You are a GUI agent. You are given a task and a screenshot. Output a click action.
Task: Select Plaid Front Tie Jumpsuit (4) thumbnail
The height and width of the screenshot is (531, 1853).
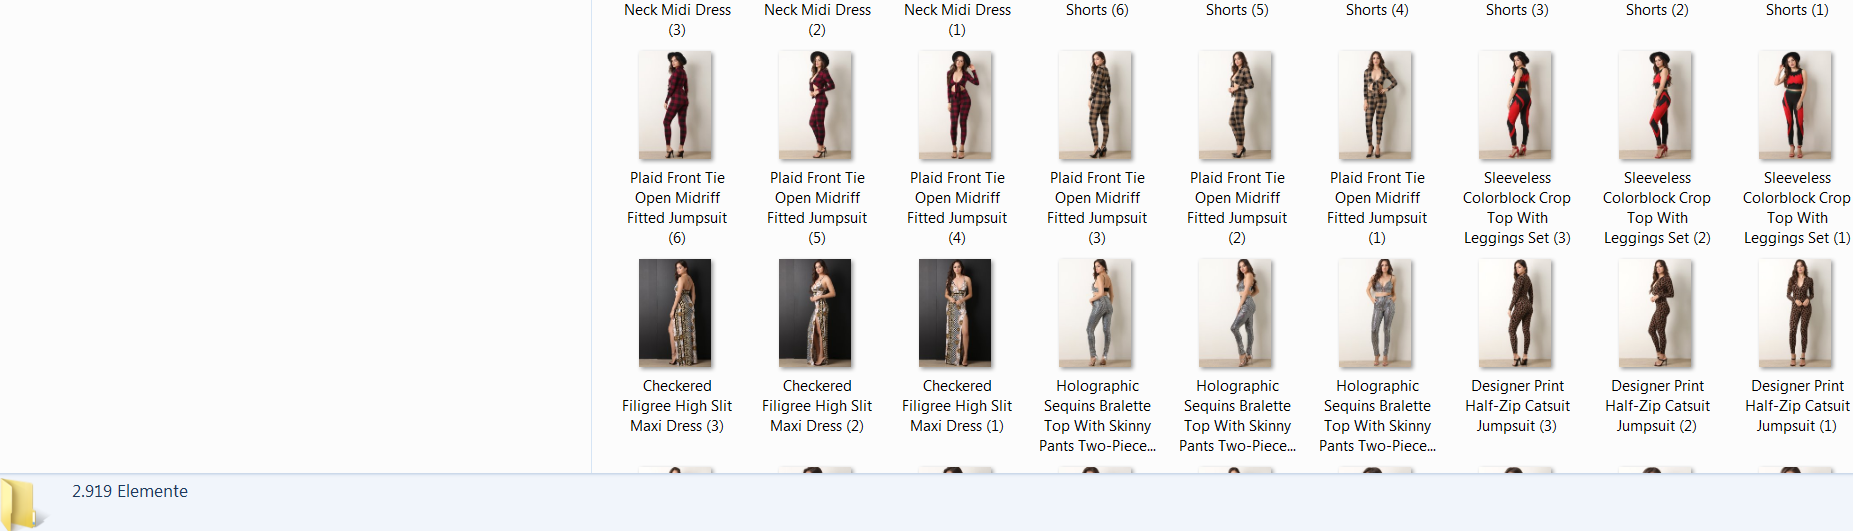(x=957, y=106)
